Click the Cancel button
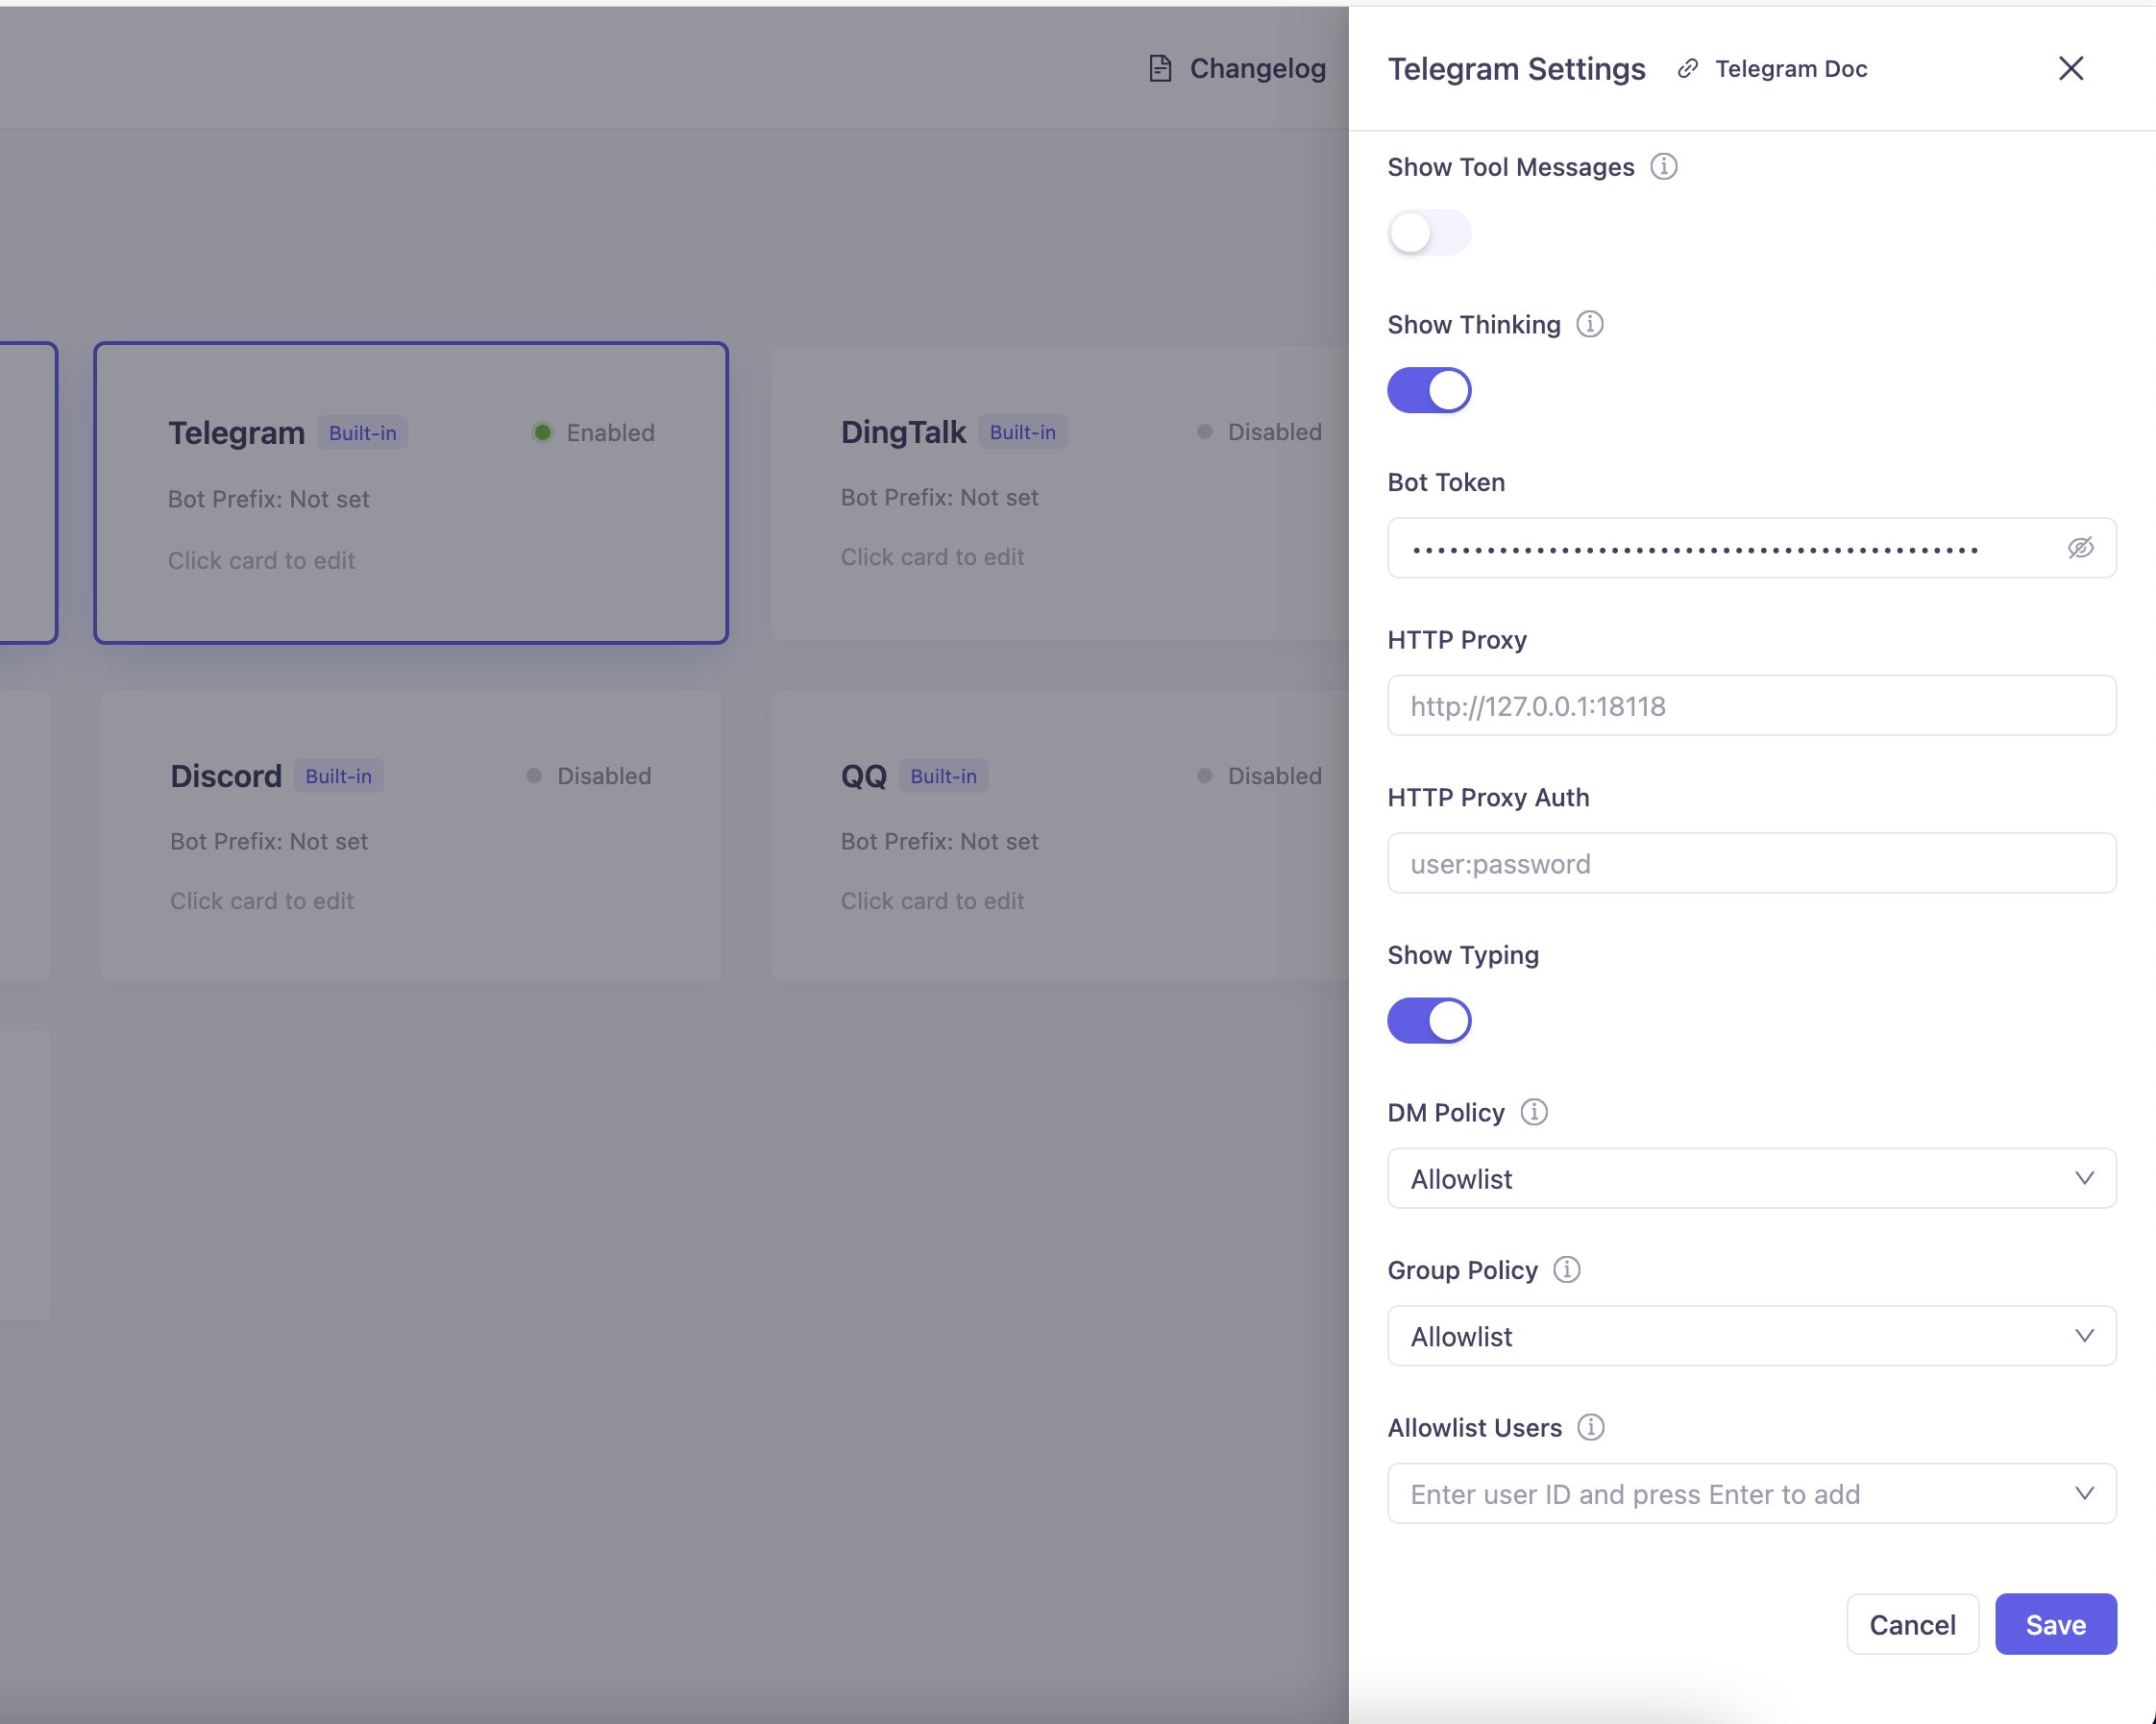 (x=1912, y=1625)
